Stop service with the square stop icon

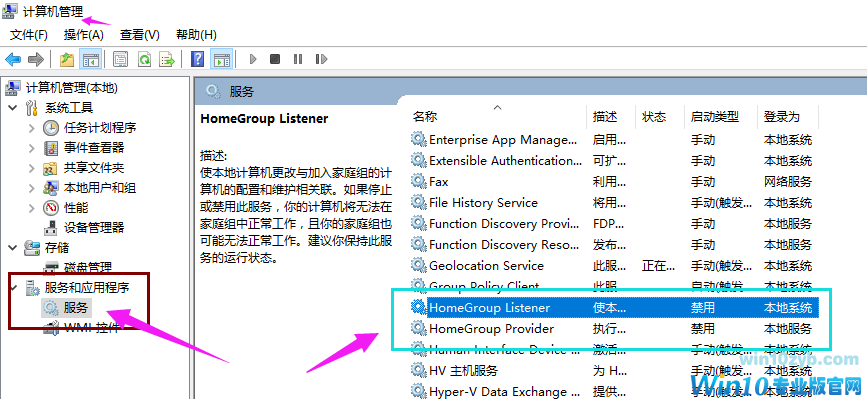coord(275,59)
